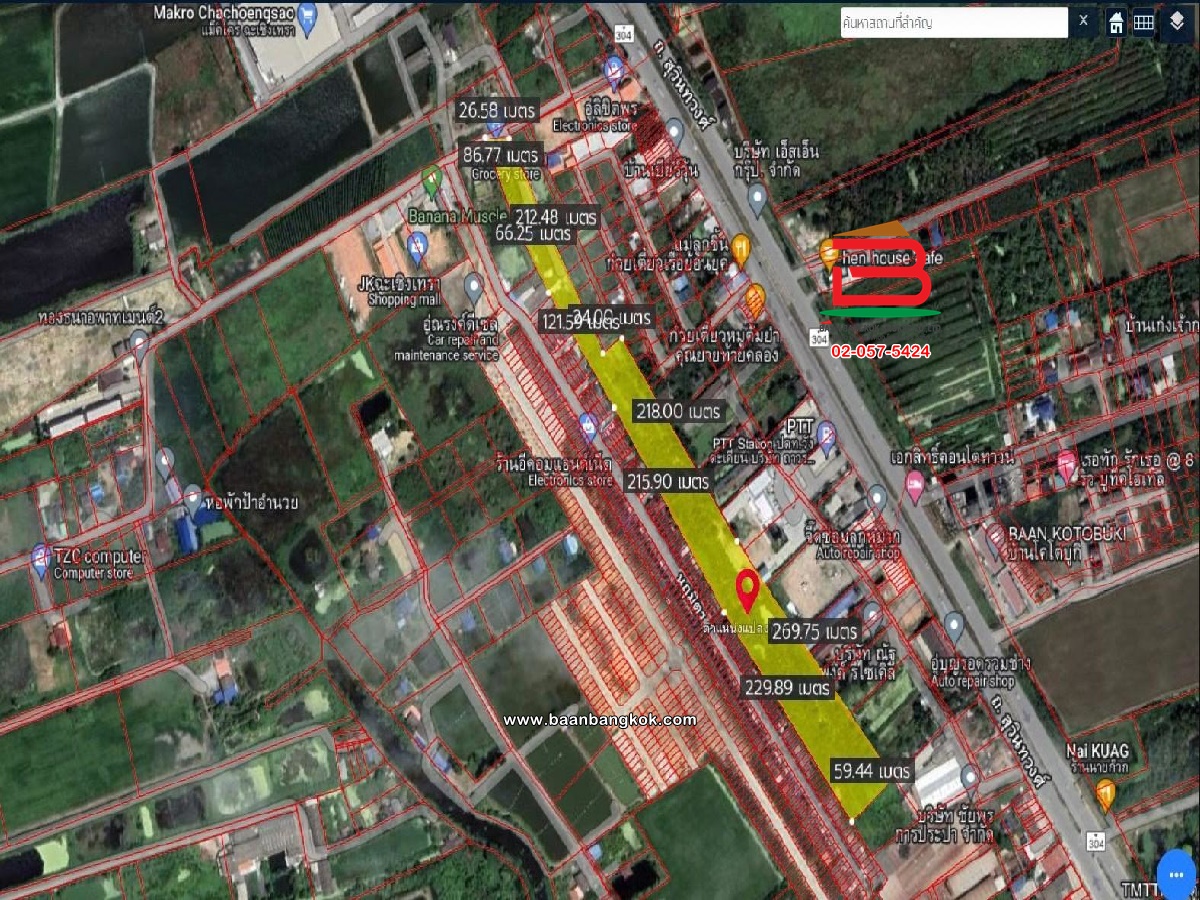Click the Banana Muscle green map marker
Viewport: 1200px width, 900px height.
tap(432, 180)
